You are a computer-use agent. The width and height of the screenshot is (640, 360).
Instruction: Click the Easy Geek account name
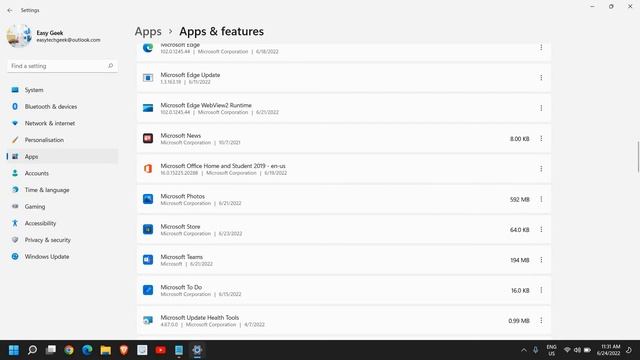(50, 33)
